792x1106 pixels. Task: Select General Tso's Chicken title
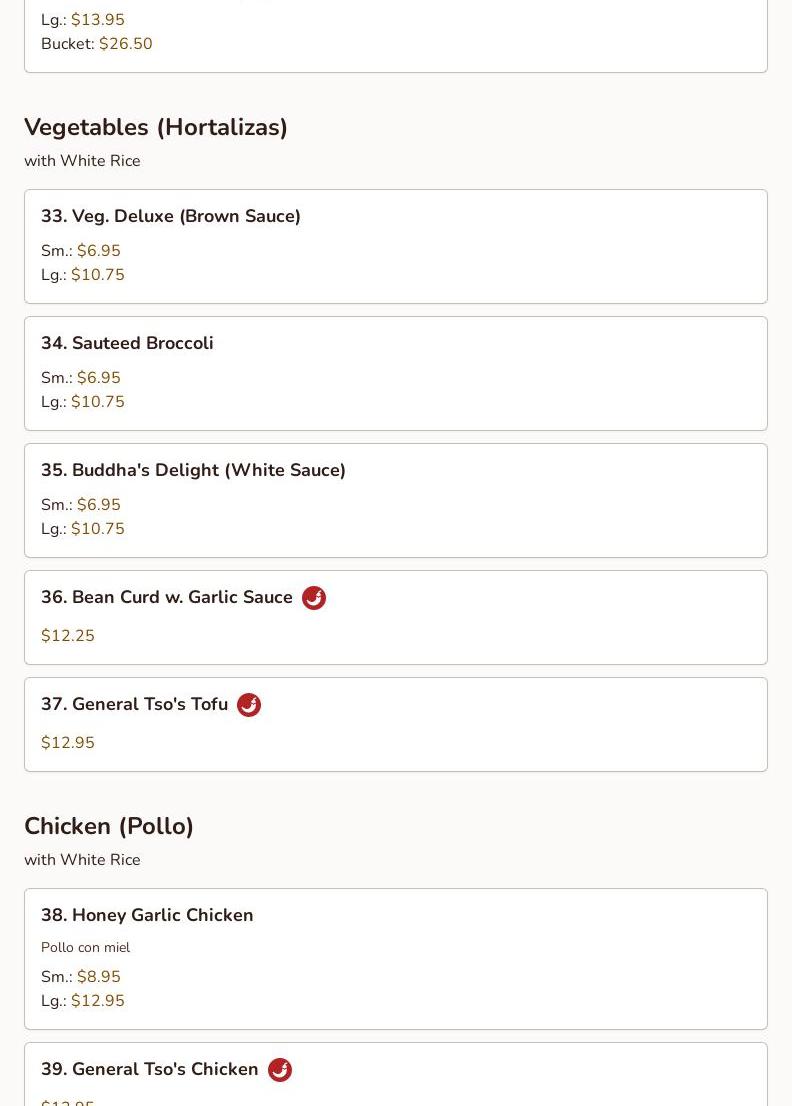150,1069
